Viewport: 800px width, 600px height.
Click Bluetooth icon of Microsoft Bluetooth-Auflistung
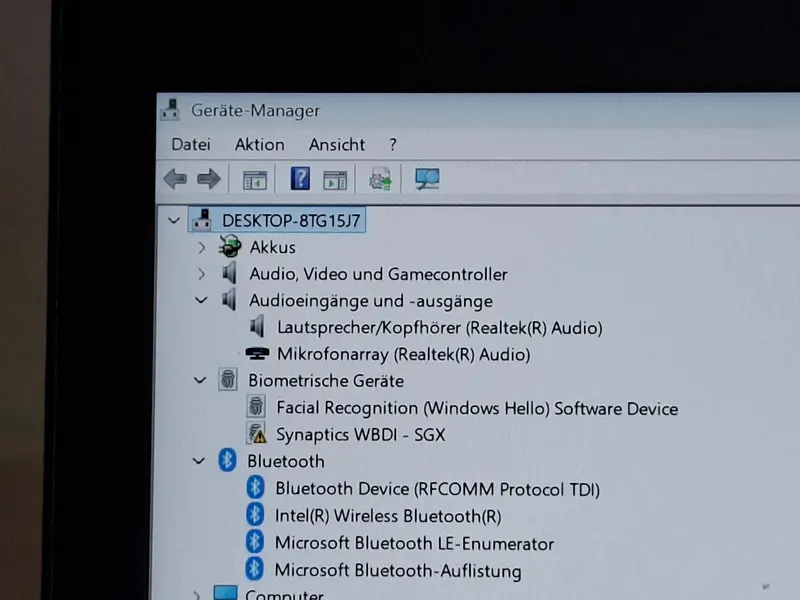(255, 569)
